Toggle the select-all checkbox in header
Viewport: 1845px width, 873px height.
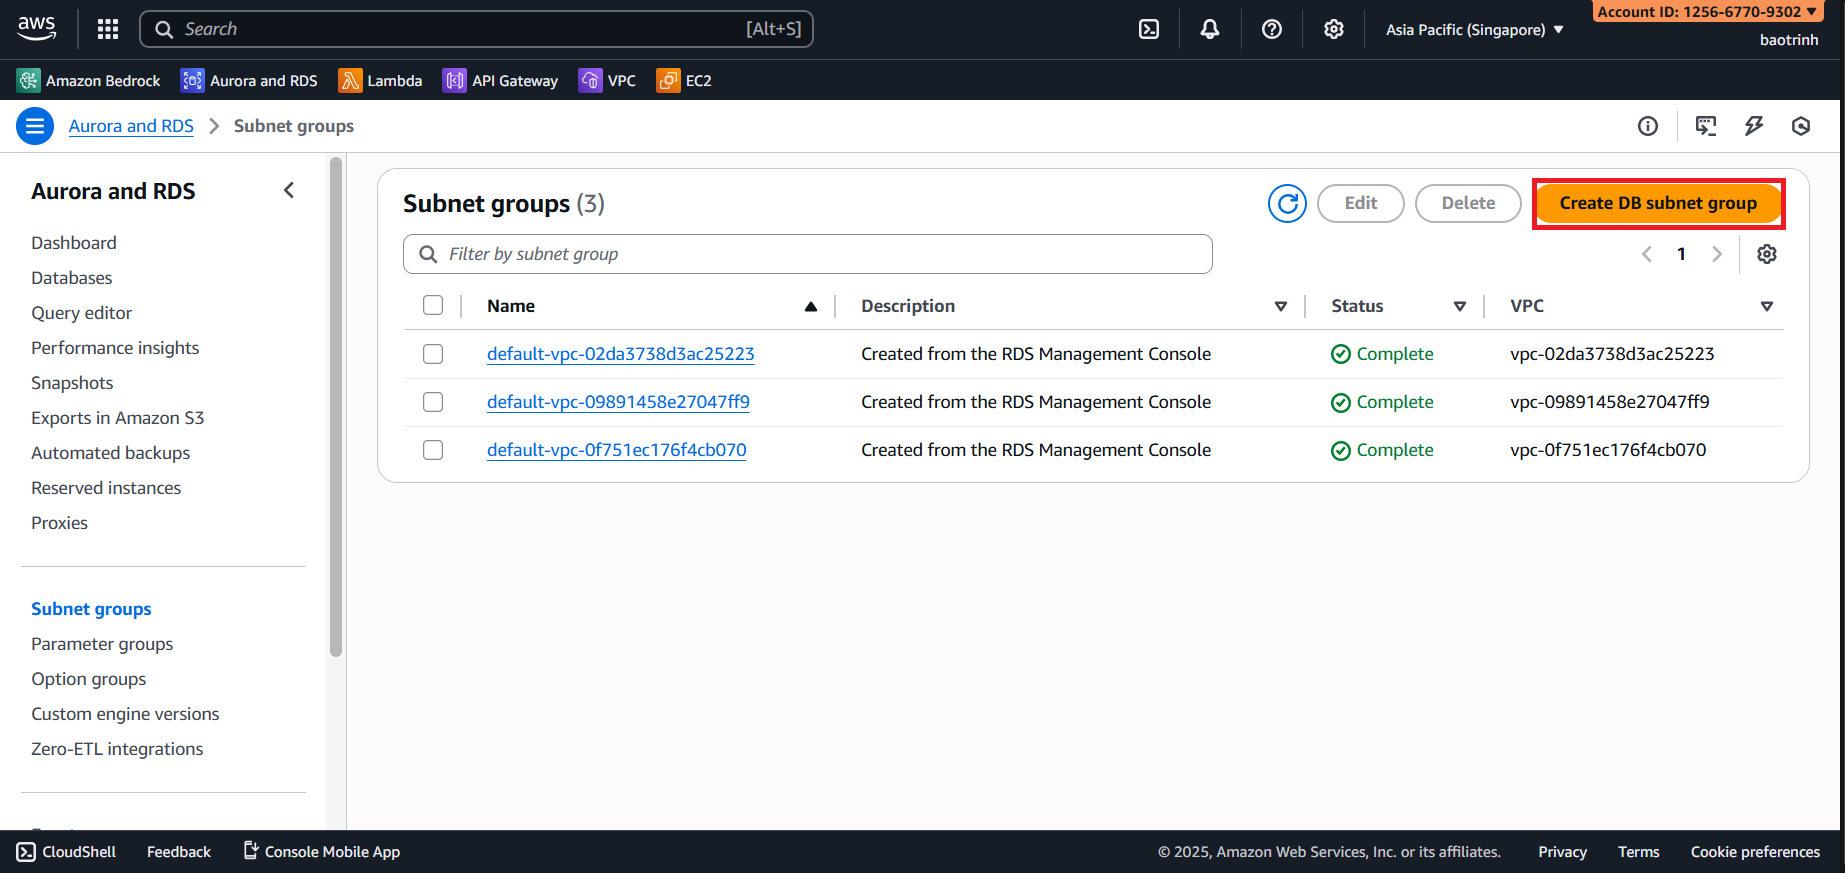[x=433, y=306]
